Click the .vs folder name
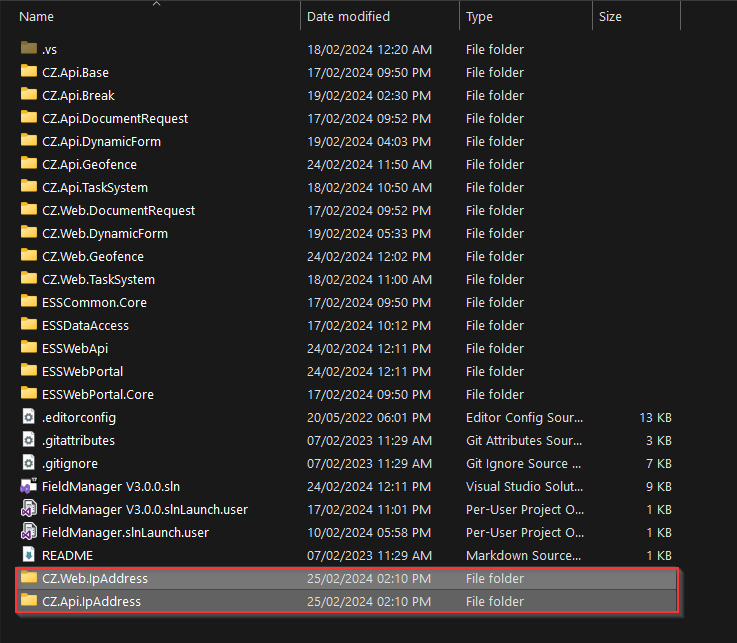This screenshot has height=643, width=737. (x=49, y=50)
